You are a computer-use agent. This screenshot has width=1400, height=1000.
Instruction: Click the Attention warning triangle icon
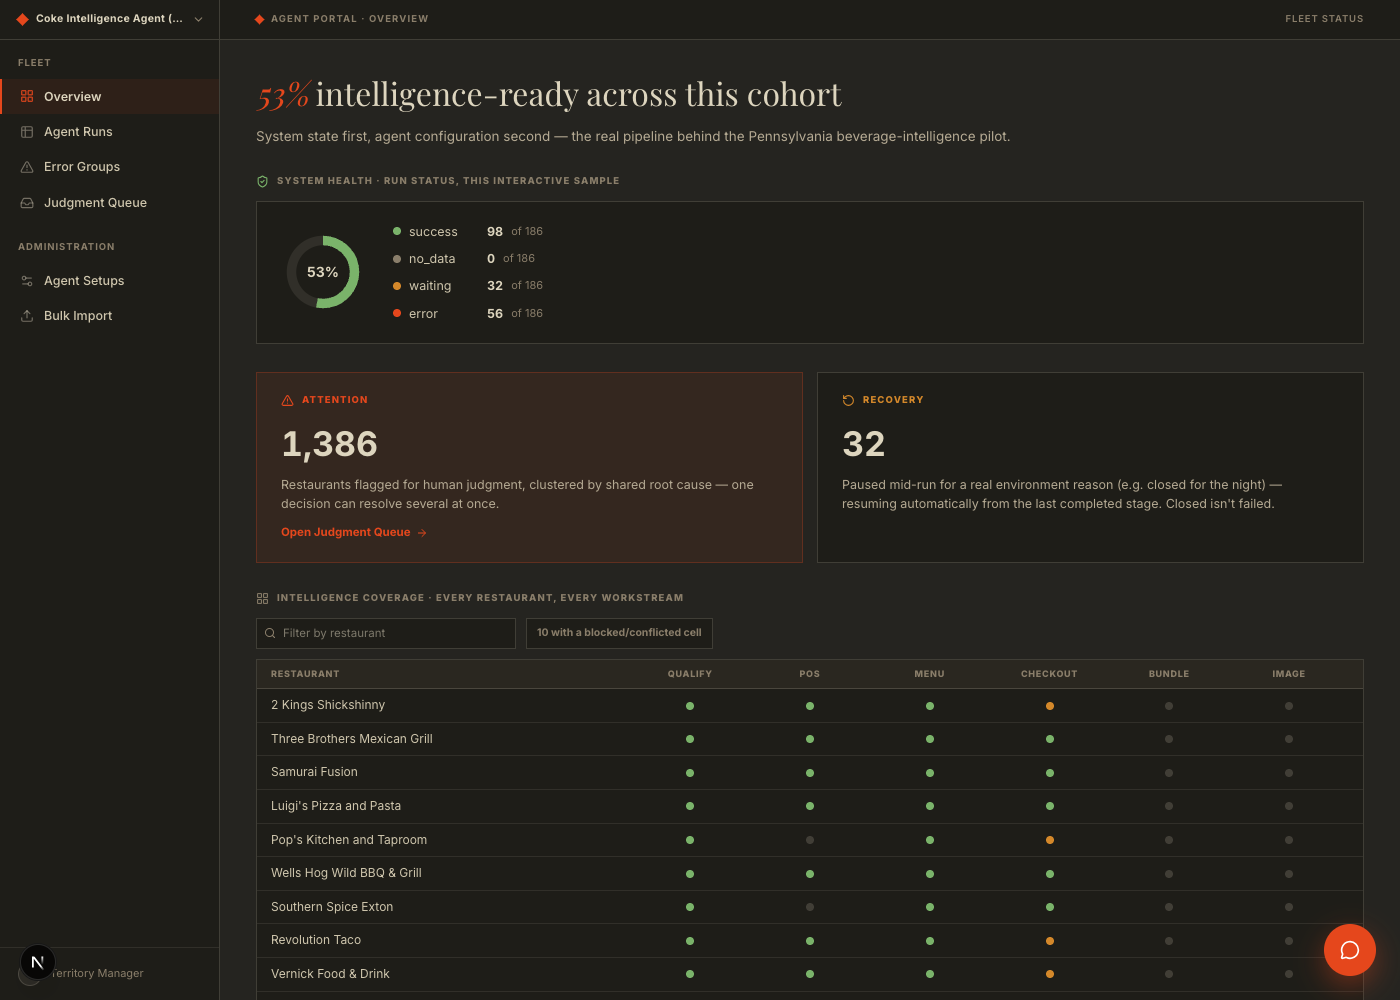[288, 400]
